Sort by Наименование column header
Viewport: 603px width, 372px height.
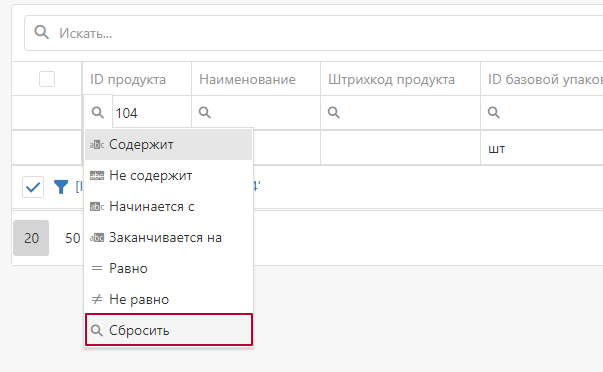pyautogui.click(x=247, y=80)
